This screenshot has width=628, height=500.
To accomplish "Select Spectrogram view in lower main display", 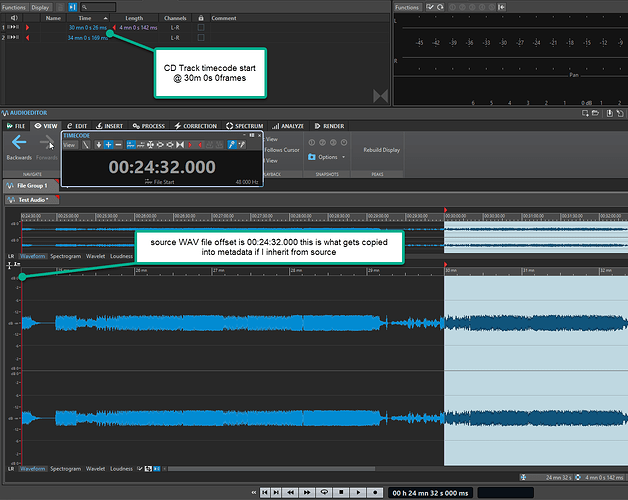I will 65,468.
